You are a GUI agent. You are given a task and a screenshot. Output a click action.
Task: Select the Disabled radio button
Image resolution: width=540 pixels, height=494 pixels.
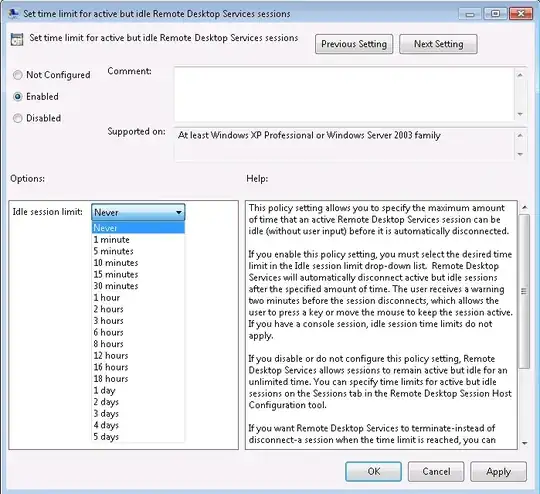[x=18, y=118]
